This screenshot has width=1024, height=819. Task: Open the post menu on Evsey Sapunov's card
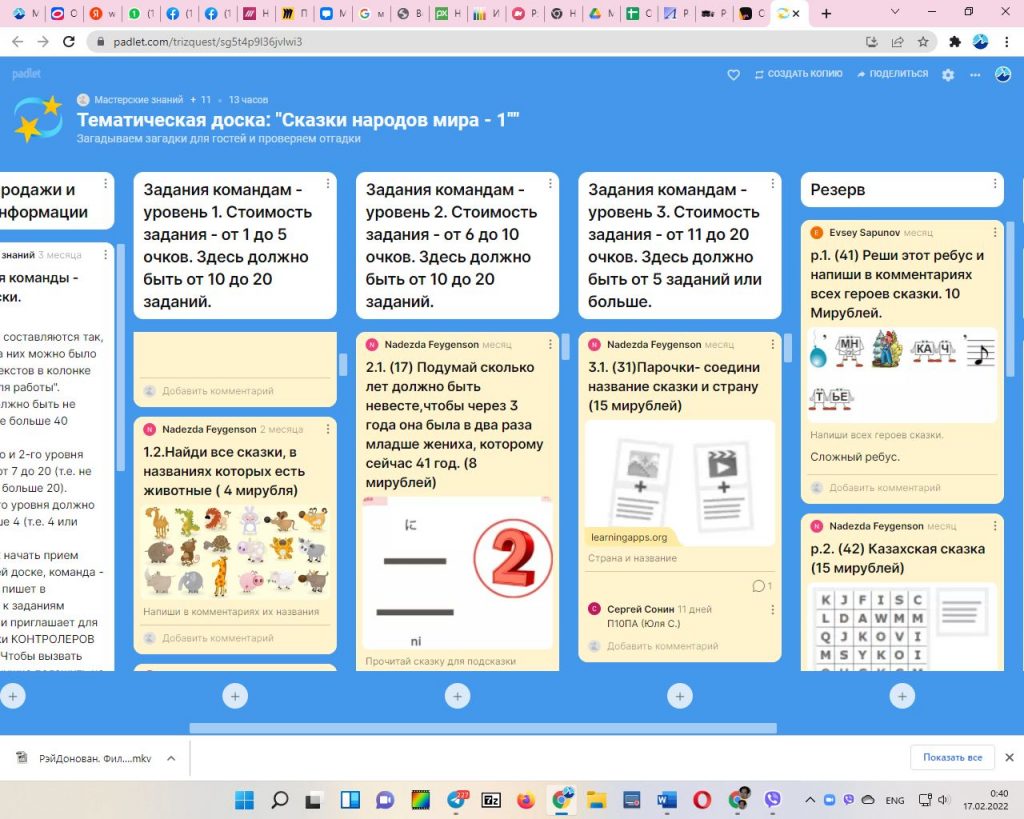point(994,233)
